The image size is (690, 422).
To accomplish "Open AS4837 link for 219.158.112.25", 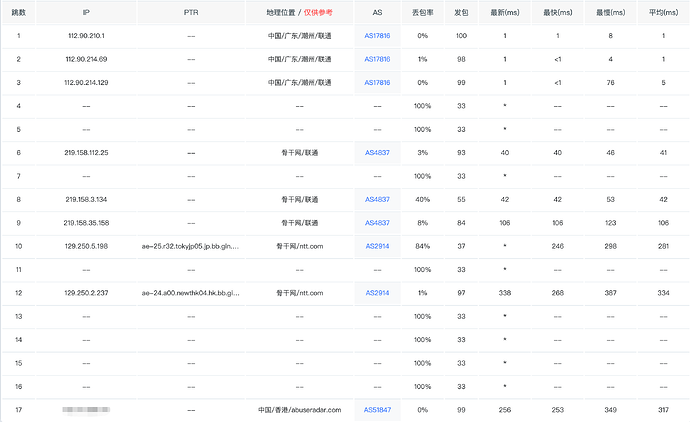I will (377, 153).
